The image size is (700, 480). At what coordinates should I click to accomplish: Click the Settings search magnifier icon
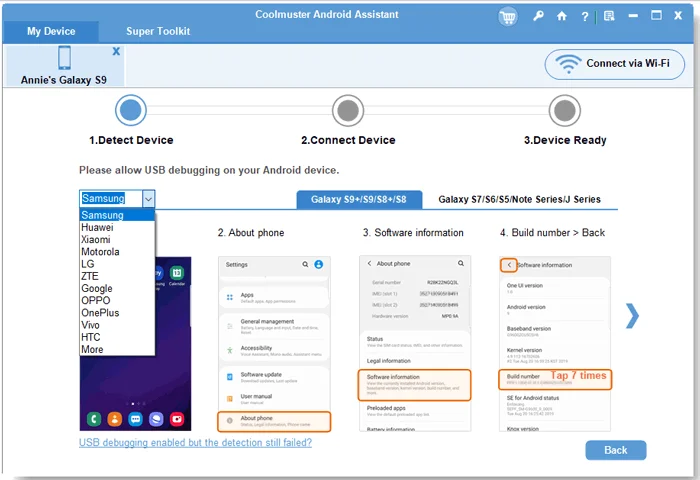click(305, 264)
